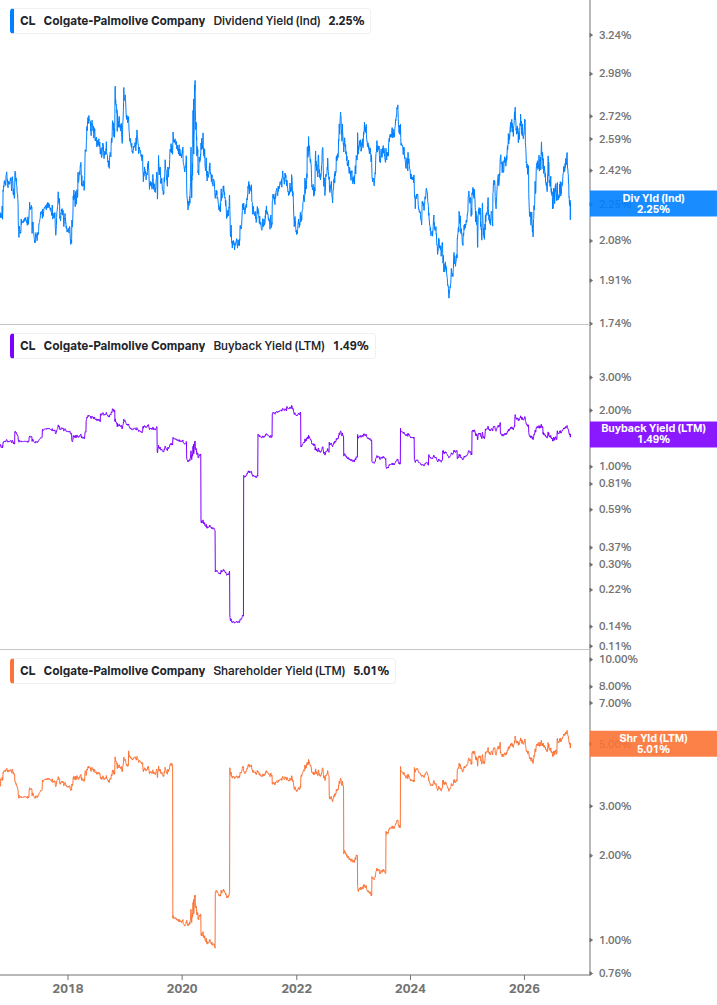Image resolution: width=717 pixels, height=1005 pixels.
Task: Click the blue color bar of Dividend Yield legend
Action: 12,21
